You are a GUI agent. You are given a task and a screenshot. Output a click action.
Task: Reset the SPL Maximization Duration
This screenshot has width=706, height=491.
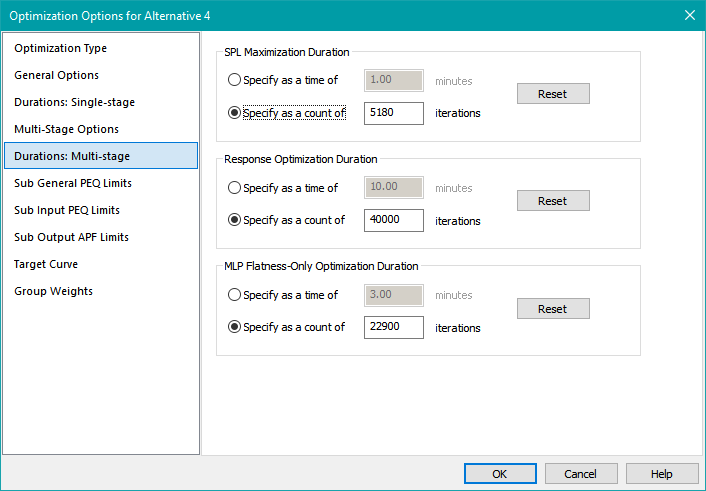point(553,94)
